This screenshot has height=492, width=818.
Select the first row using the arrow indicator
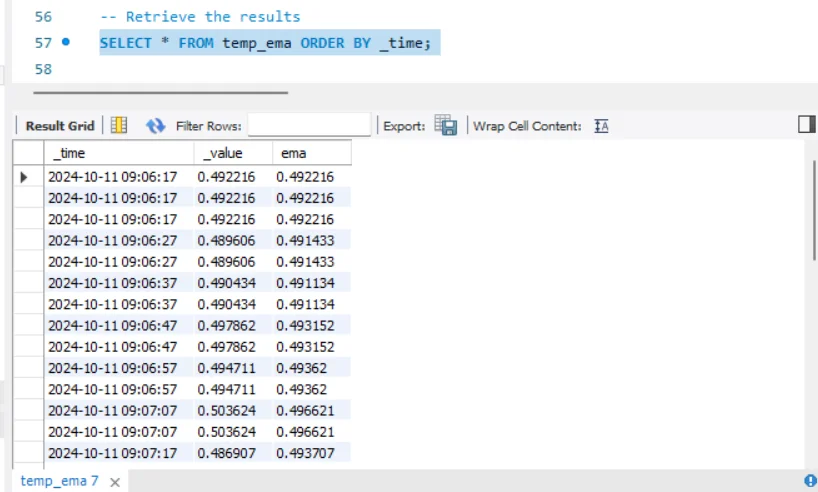tap(25, 177)
